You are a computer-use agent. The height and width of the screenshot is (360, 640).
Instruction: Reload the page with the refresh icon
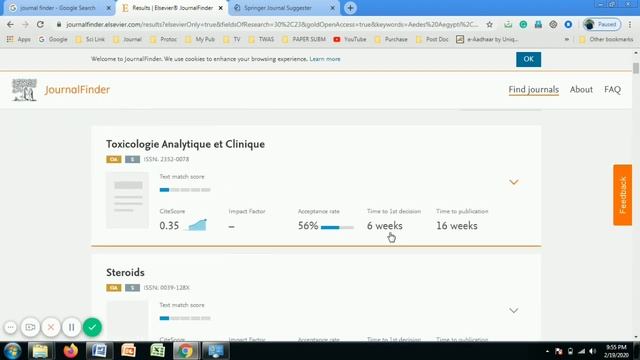point(40,24)
